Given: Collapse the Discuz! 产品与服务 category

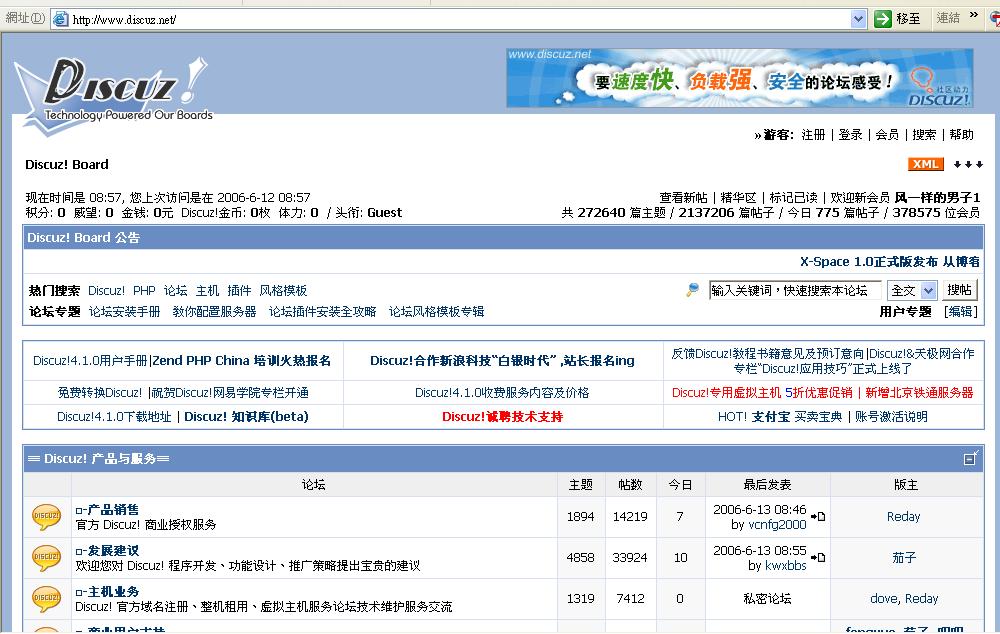Looking at the screenshot, I should point(971,458).
